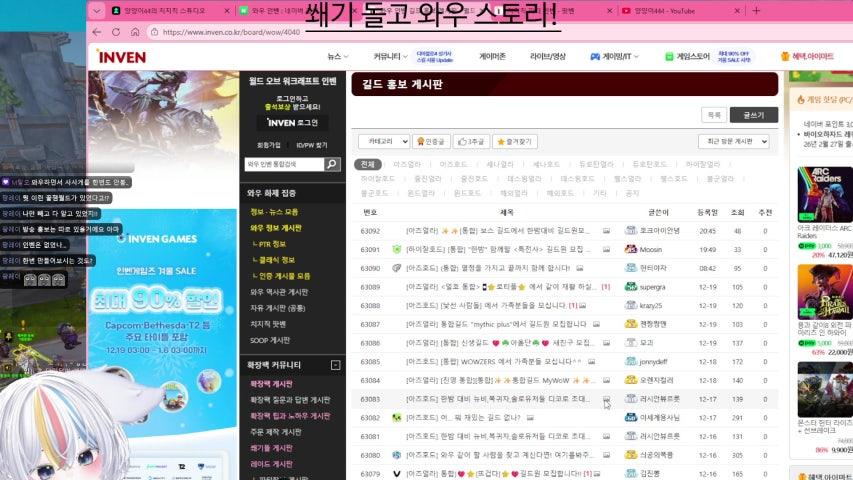Click author jonnydeff name
This screenshot has height=480, width=853.
[653, 361]
